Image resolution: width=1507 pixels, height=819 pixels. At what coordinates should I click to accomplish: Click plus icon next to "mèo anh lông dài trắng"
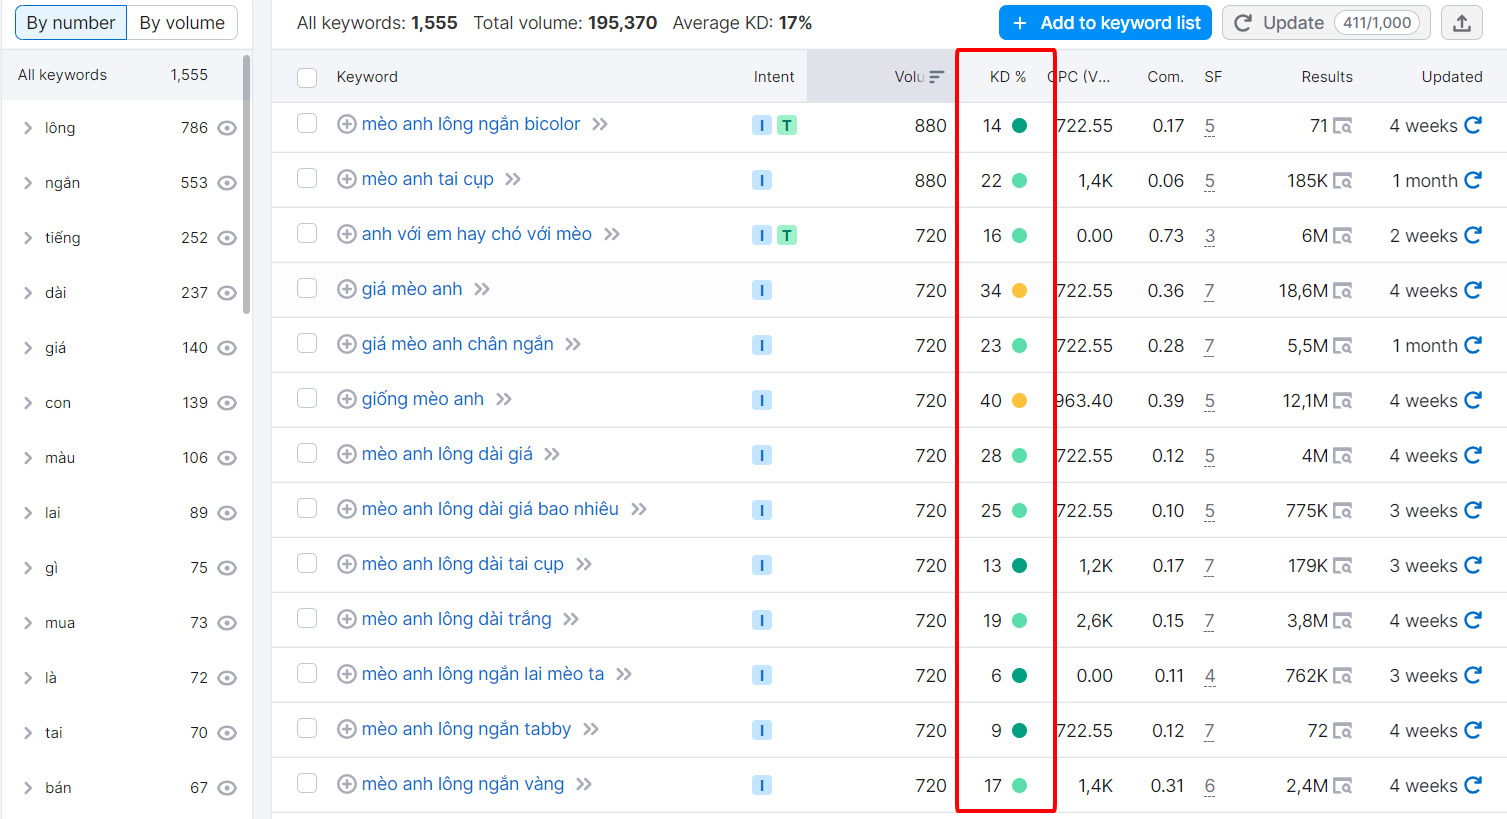click(x=346, y=619)
